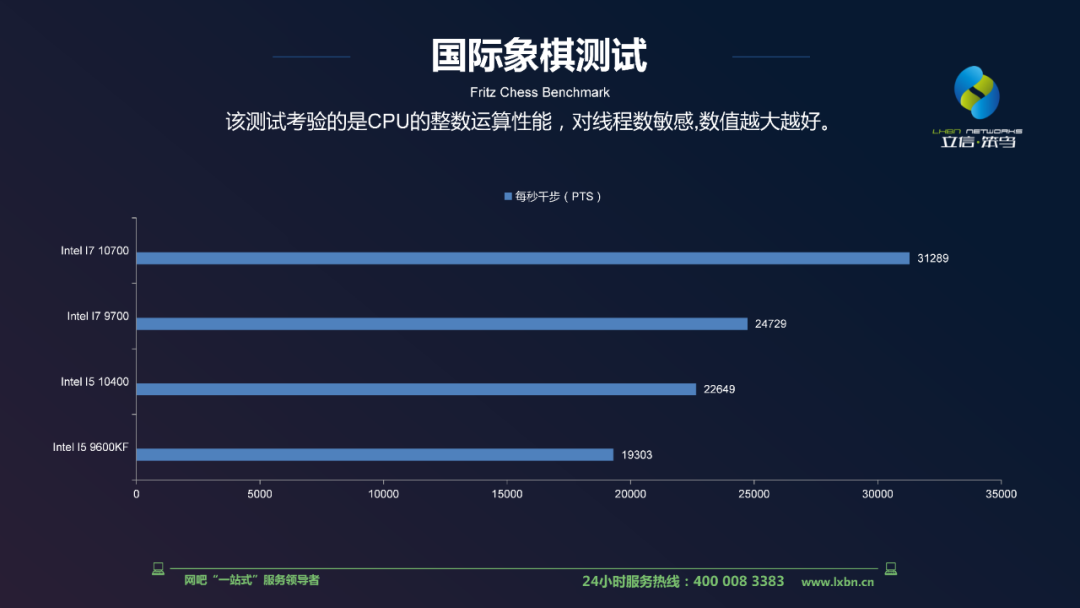The image size is (1080, 608).
Task: Click the x-axis tick label 30000
Action: pos(878,494)
